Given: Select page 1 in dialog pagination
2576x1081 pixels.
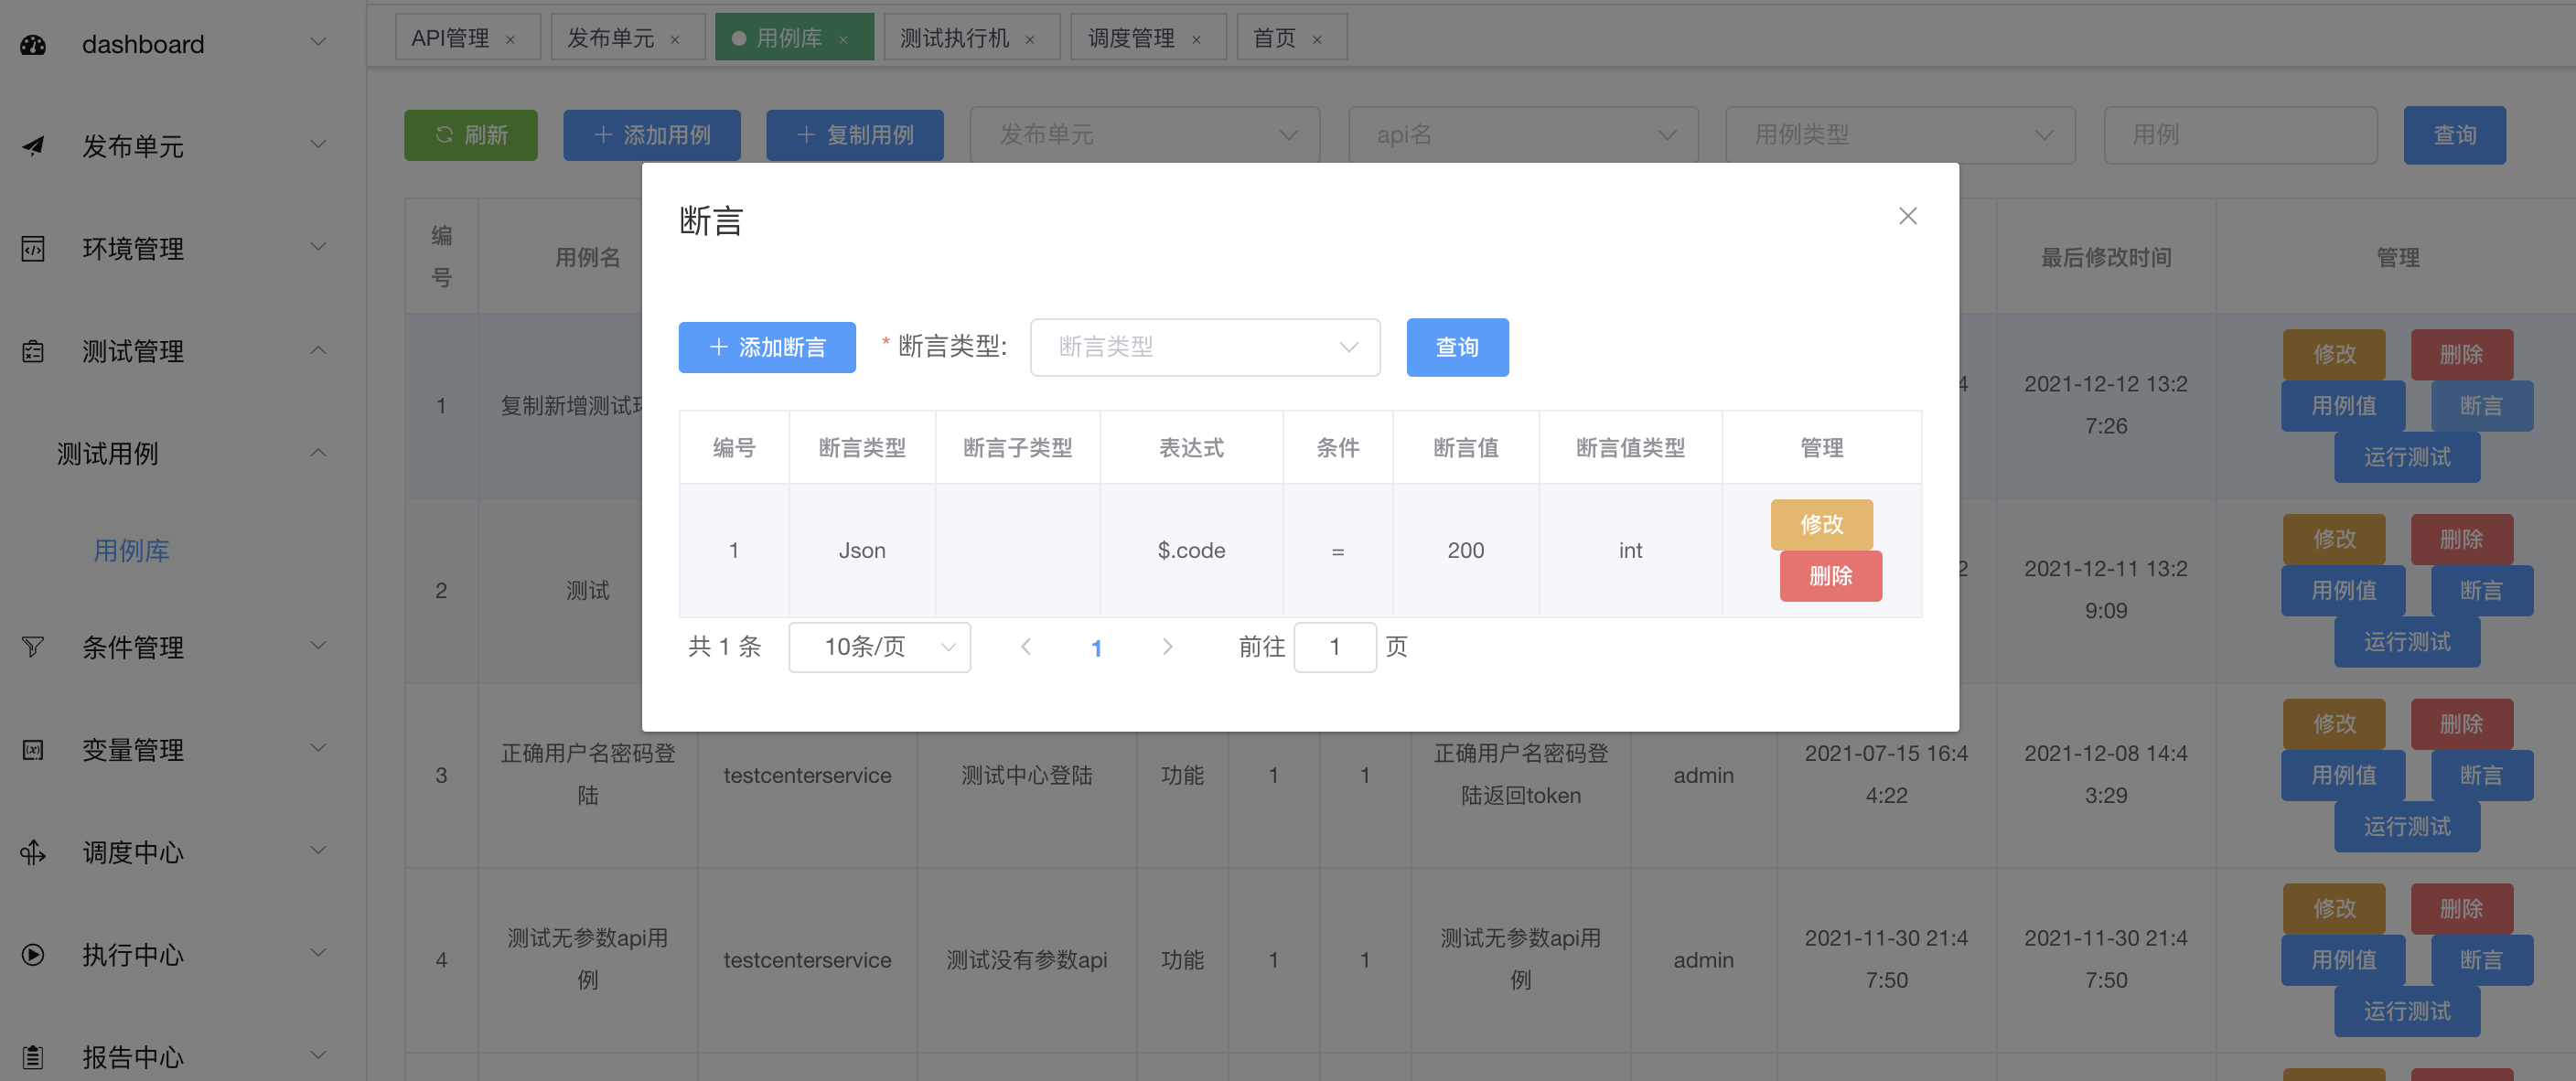Looking at the screenshot, I should point(1096,647).
